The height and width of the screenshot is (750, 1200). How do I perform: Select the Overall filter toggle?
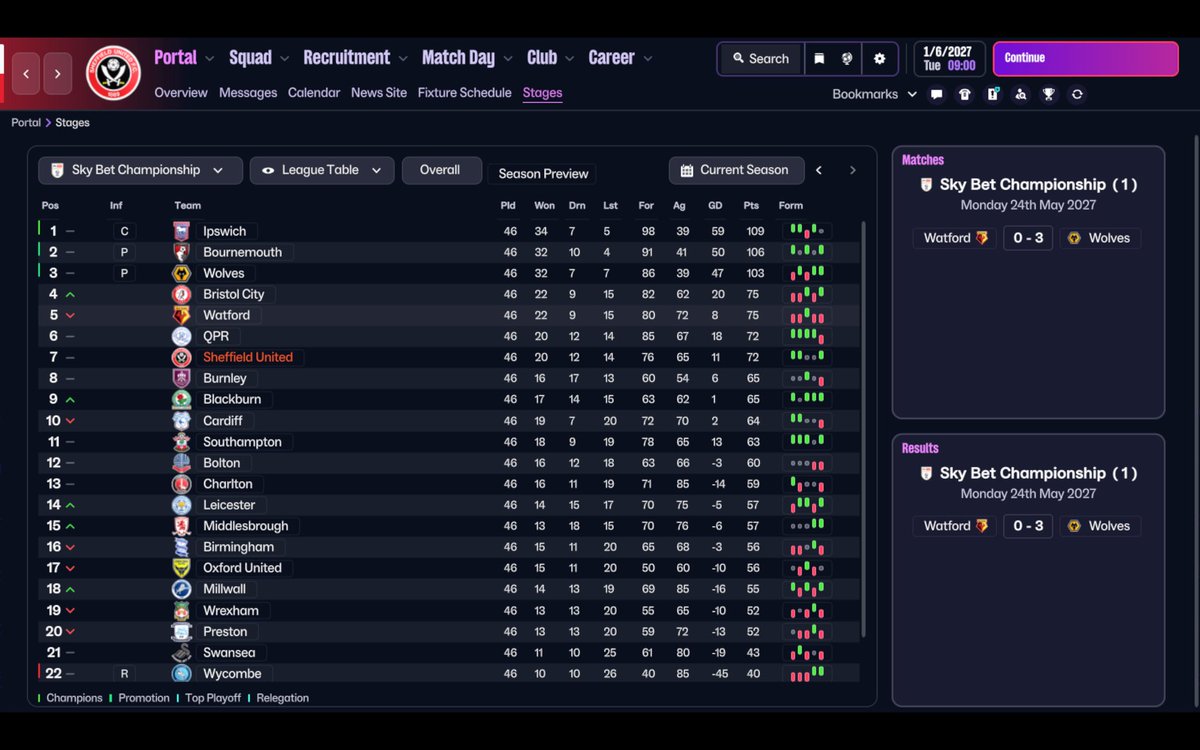pyautogui.click(x=441, y=170)
